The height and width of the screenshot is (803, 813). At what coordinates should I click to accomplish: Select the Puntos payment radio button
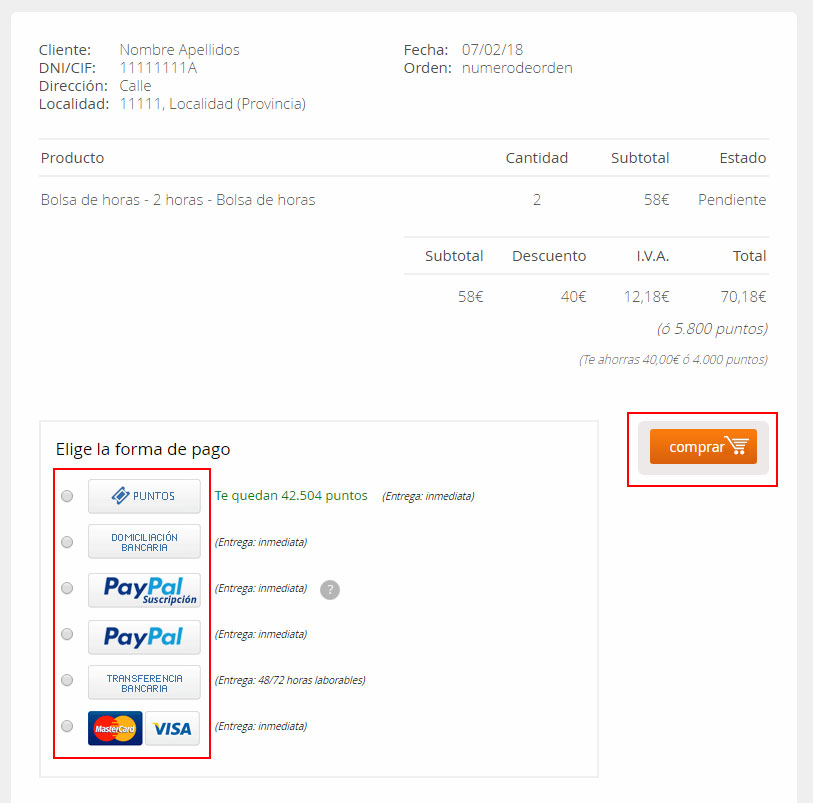tap(67, 496)
